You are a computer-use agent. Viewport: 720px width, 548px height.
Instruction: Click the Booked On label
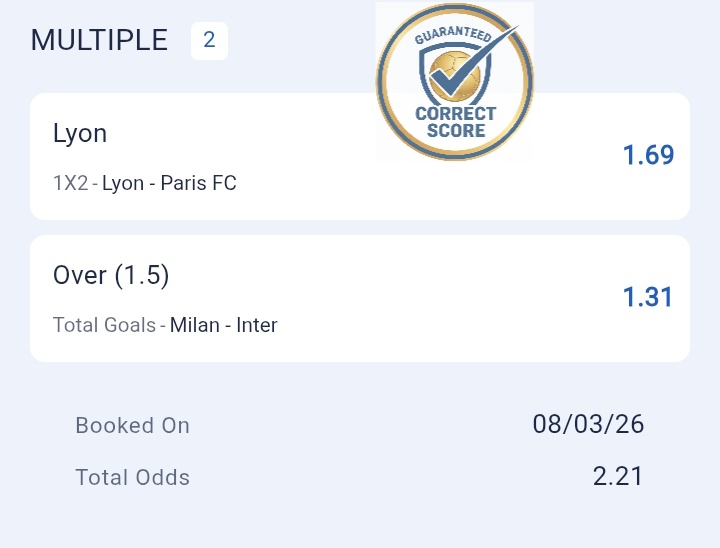point(132,425)
